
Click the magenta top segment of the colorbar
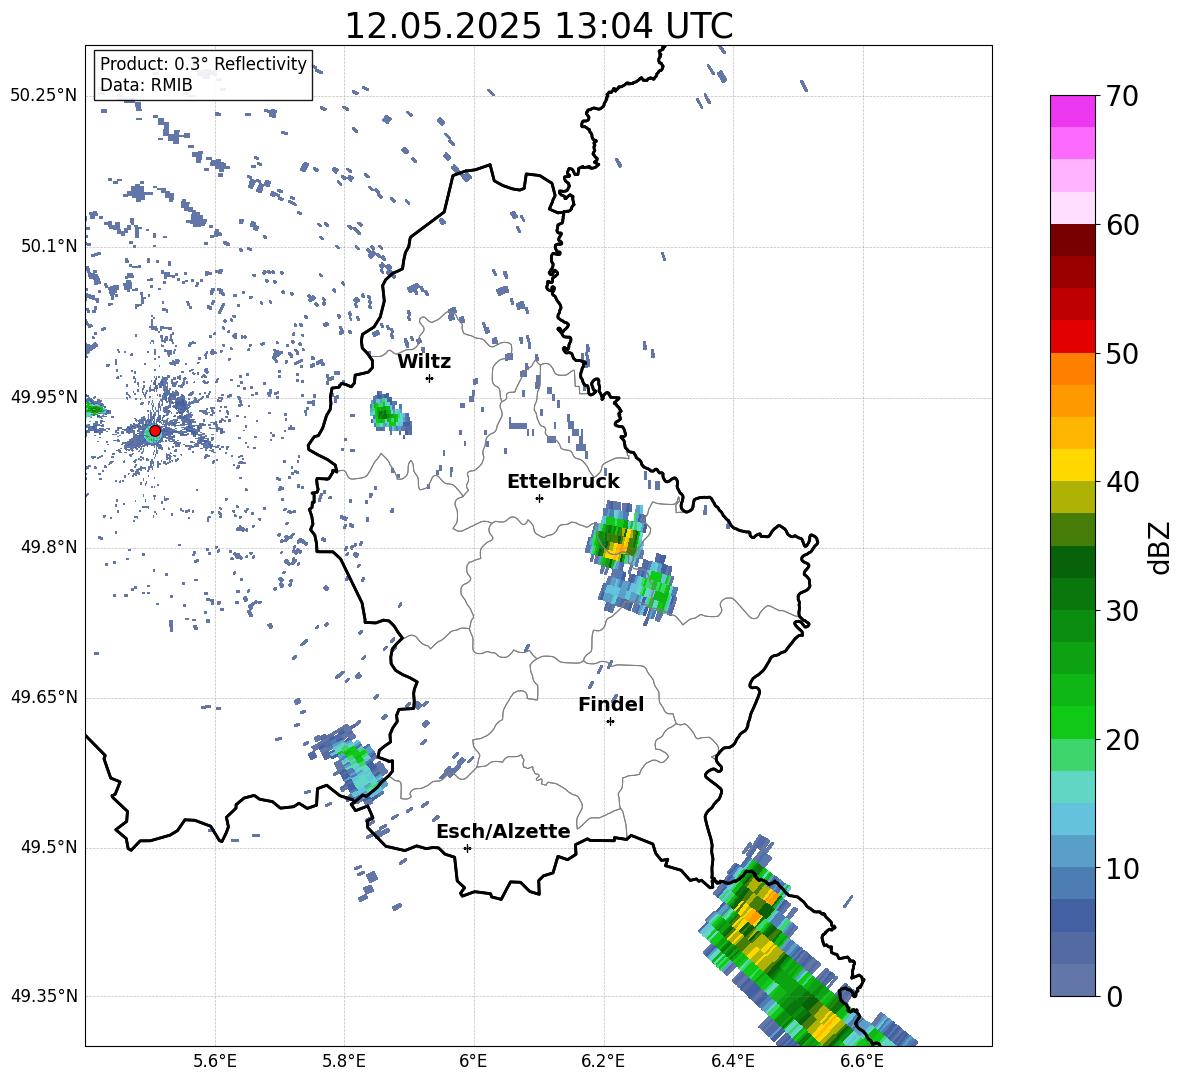1072,111
